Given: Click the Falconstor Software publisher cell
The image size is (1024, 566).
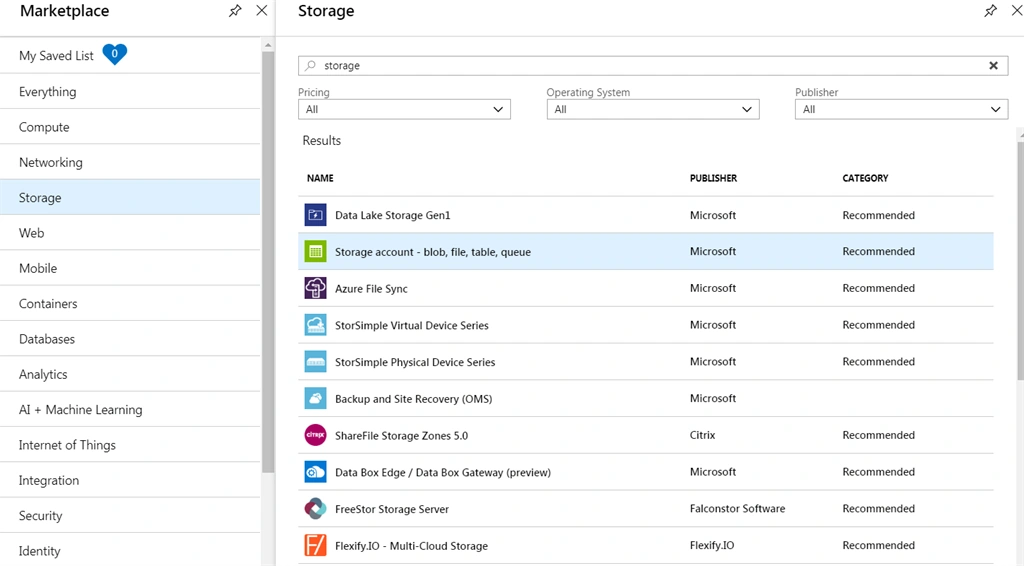Looking at the screenshot, I should (737, 508).
